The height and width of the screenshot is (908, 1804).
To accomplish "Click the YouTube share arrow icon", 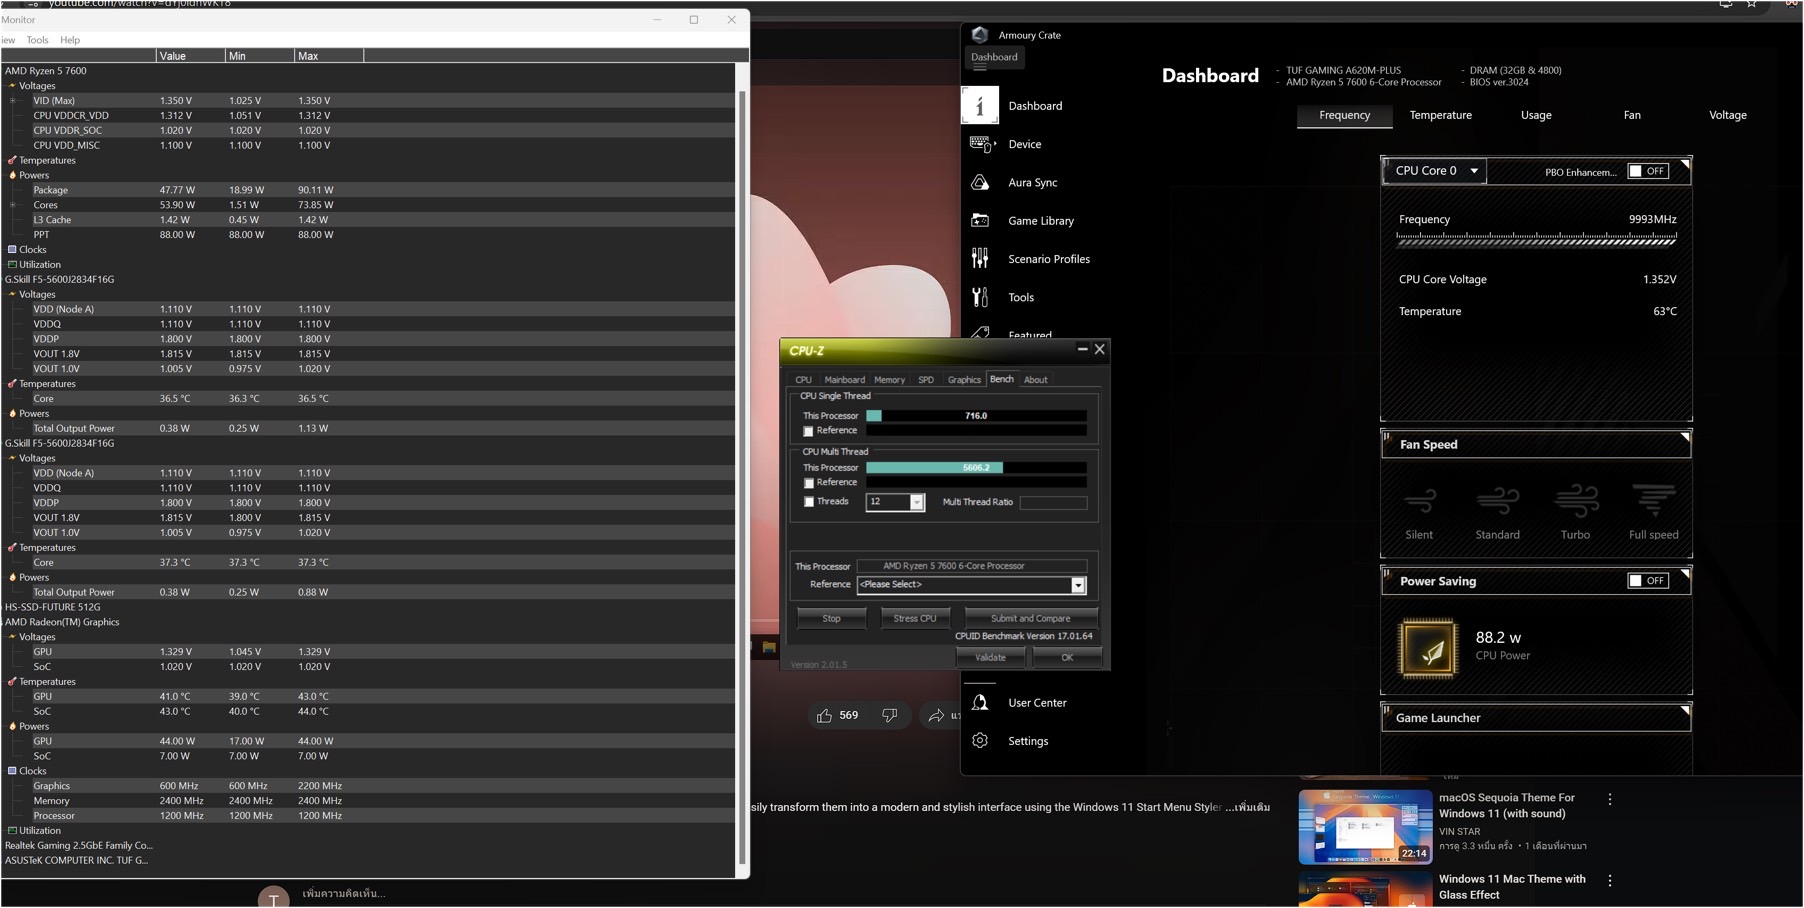I will [x=936, y=716].
